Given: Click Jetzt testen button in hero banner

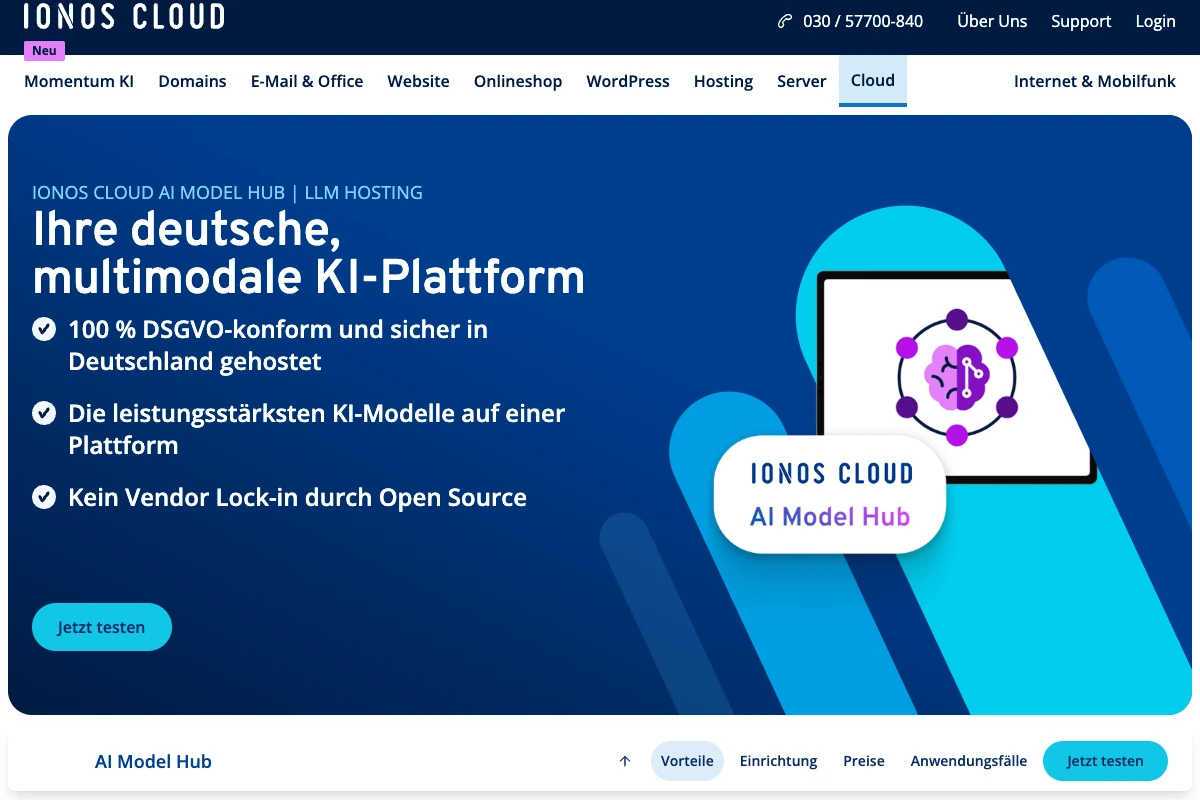Looking at the screenshot, I should (102, 627).
